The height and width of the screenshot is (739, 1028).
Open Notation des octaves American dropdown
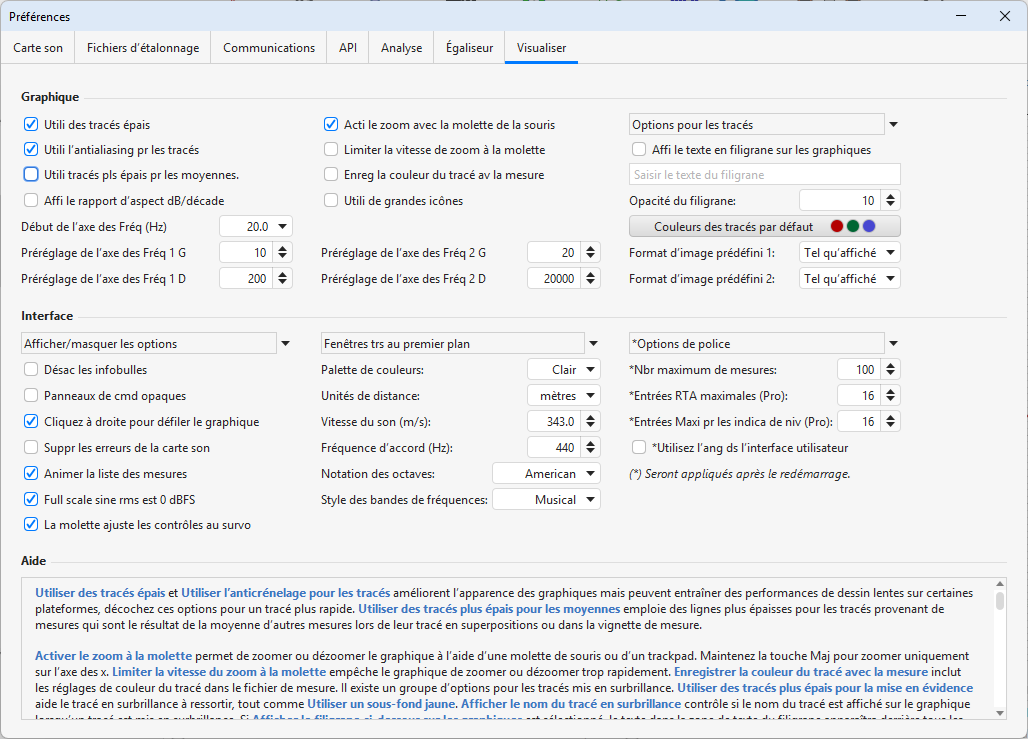click(x=546, y=473)
